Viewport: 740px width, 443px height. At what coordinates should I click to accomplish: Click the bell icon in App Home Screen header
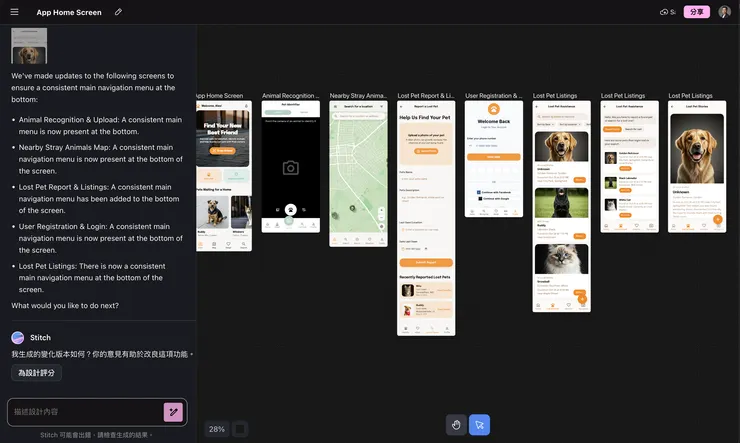246,106
